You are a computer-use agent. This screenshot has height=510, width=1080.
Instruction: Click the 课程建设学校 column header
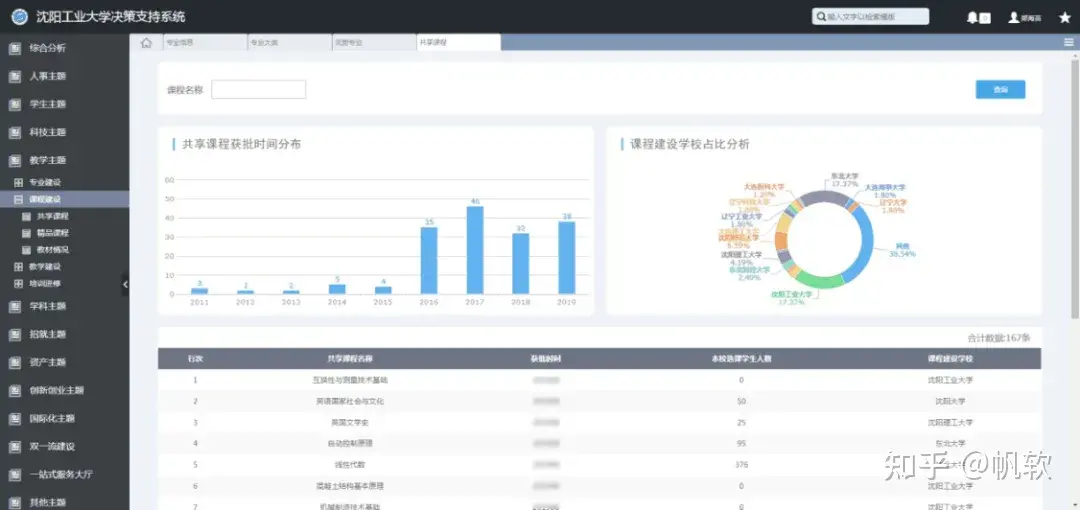(x=950, y=359)
